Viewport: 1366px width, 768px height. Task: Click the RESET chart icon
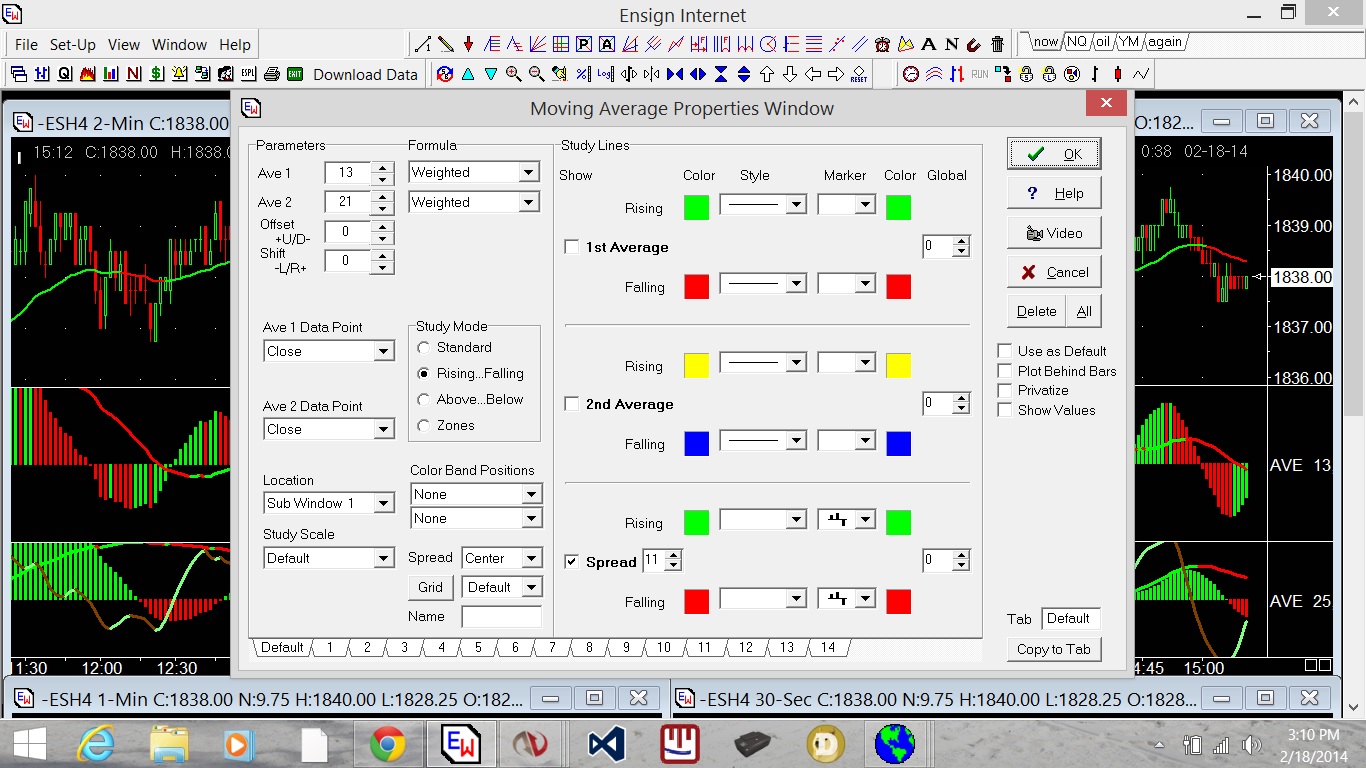click(858, 74)
